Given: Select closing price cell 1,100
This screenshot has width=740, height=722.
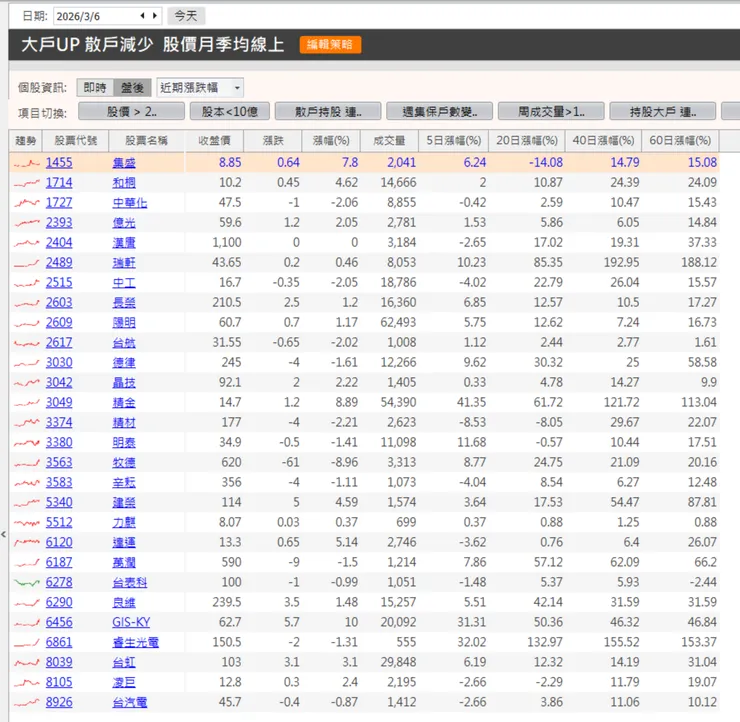Looking at the screenshot, I should 227,243.
